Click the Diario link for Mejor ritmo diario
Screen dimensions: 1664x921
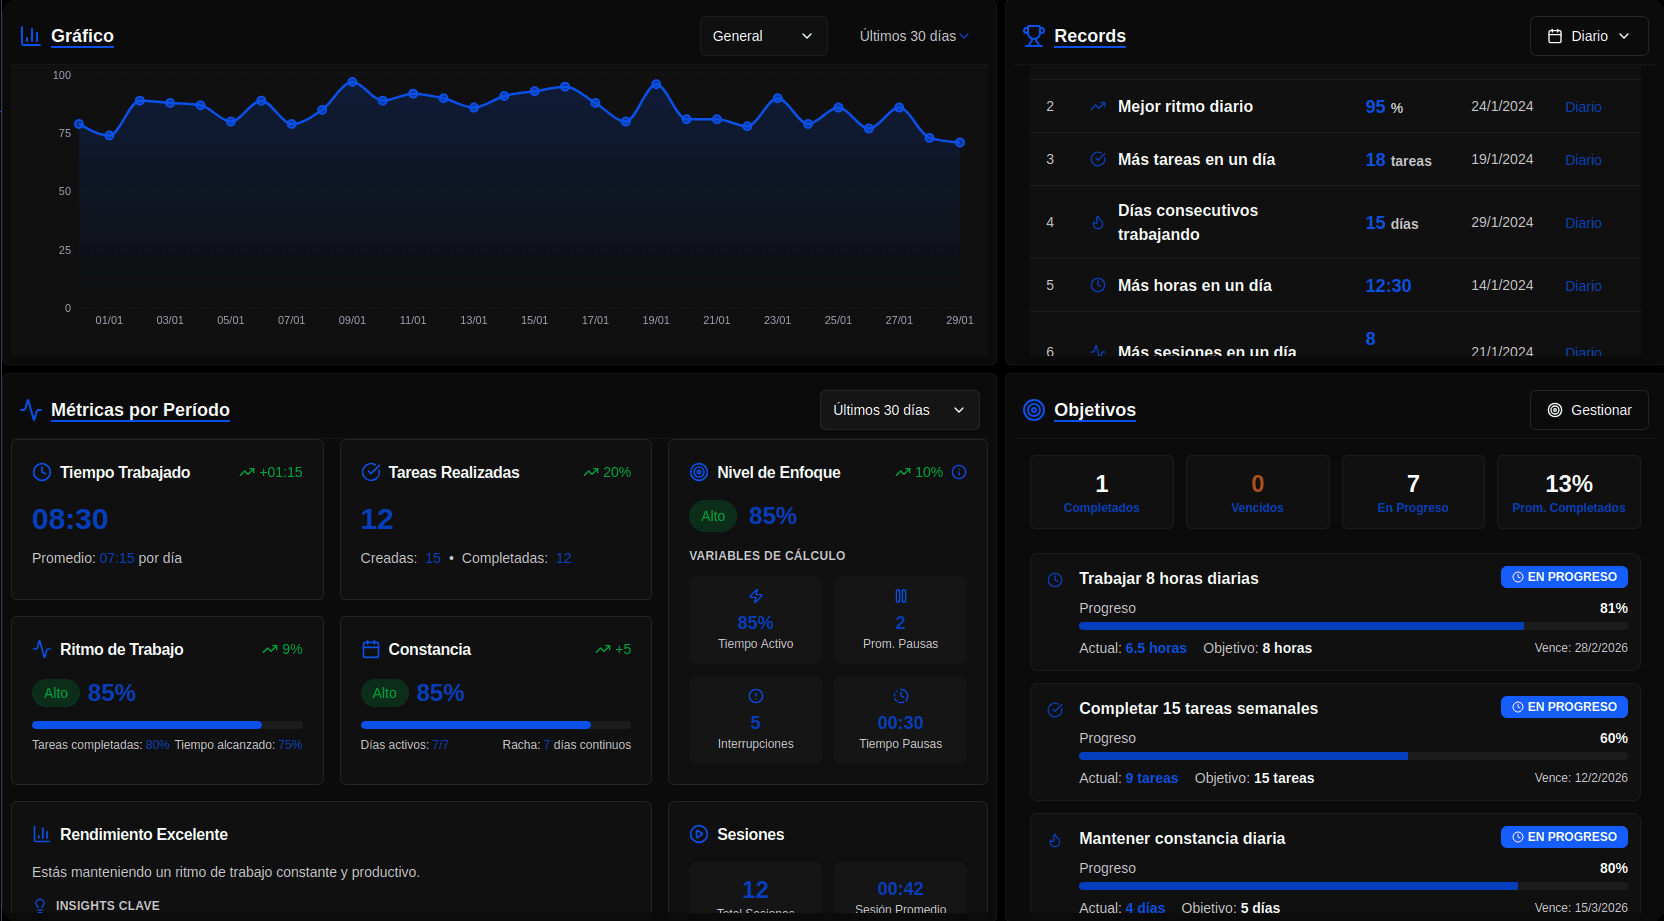click(x=1582, y=107)
